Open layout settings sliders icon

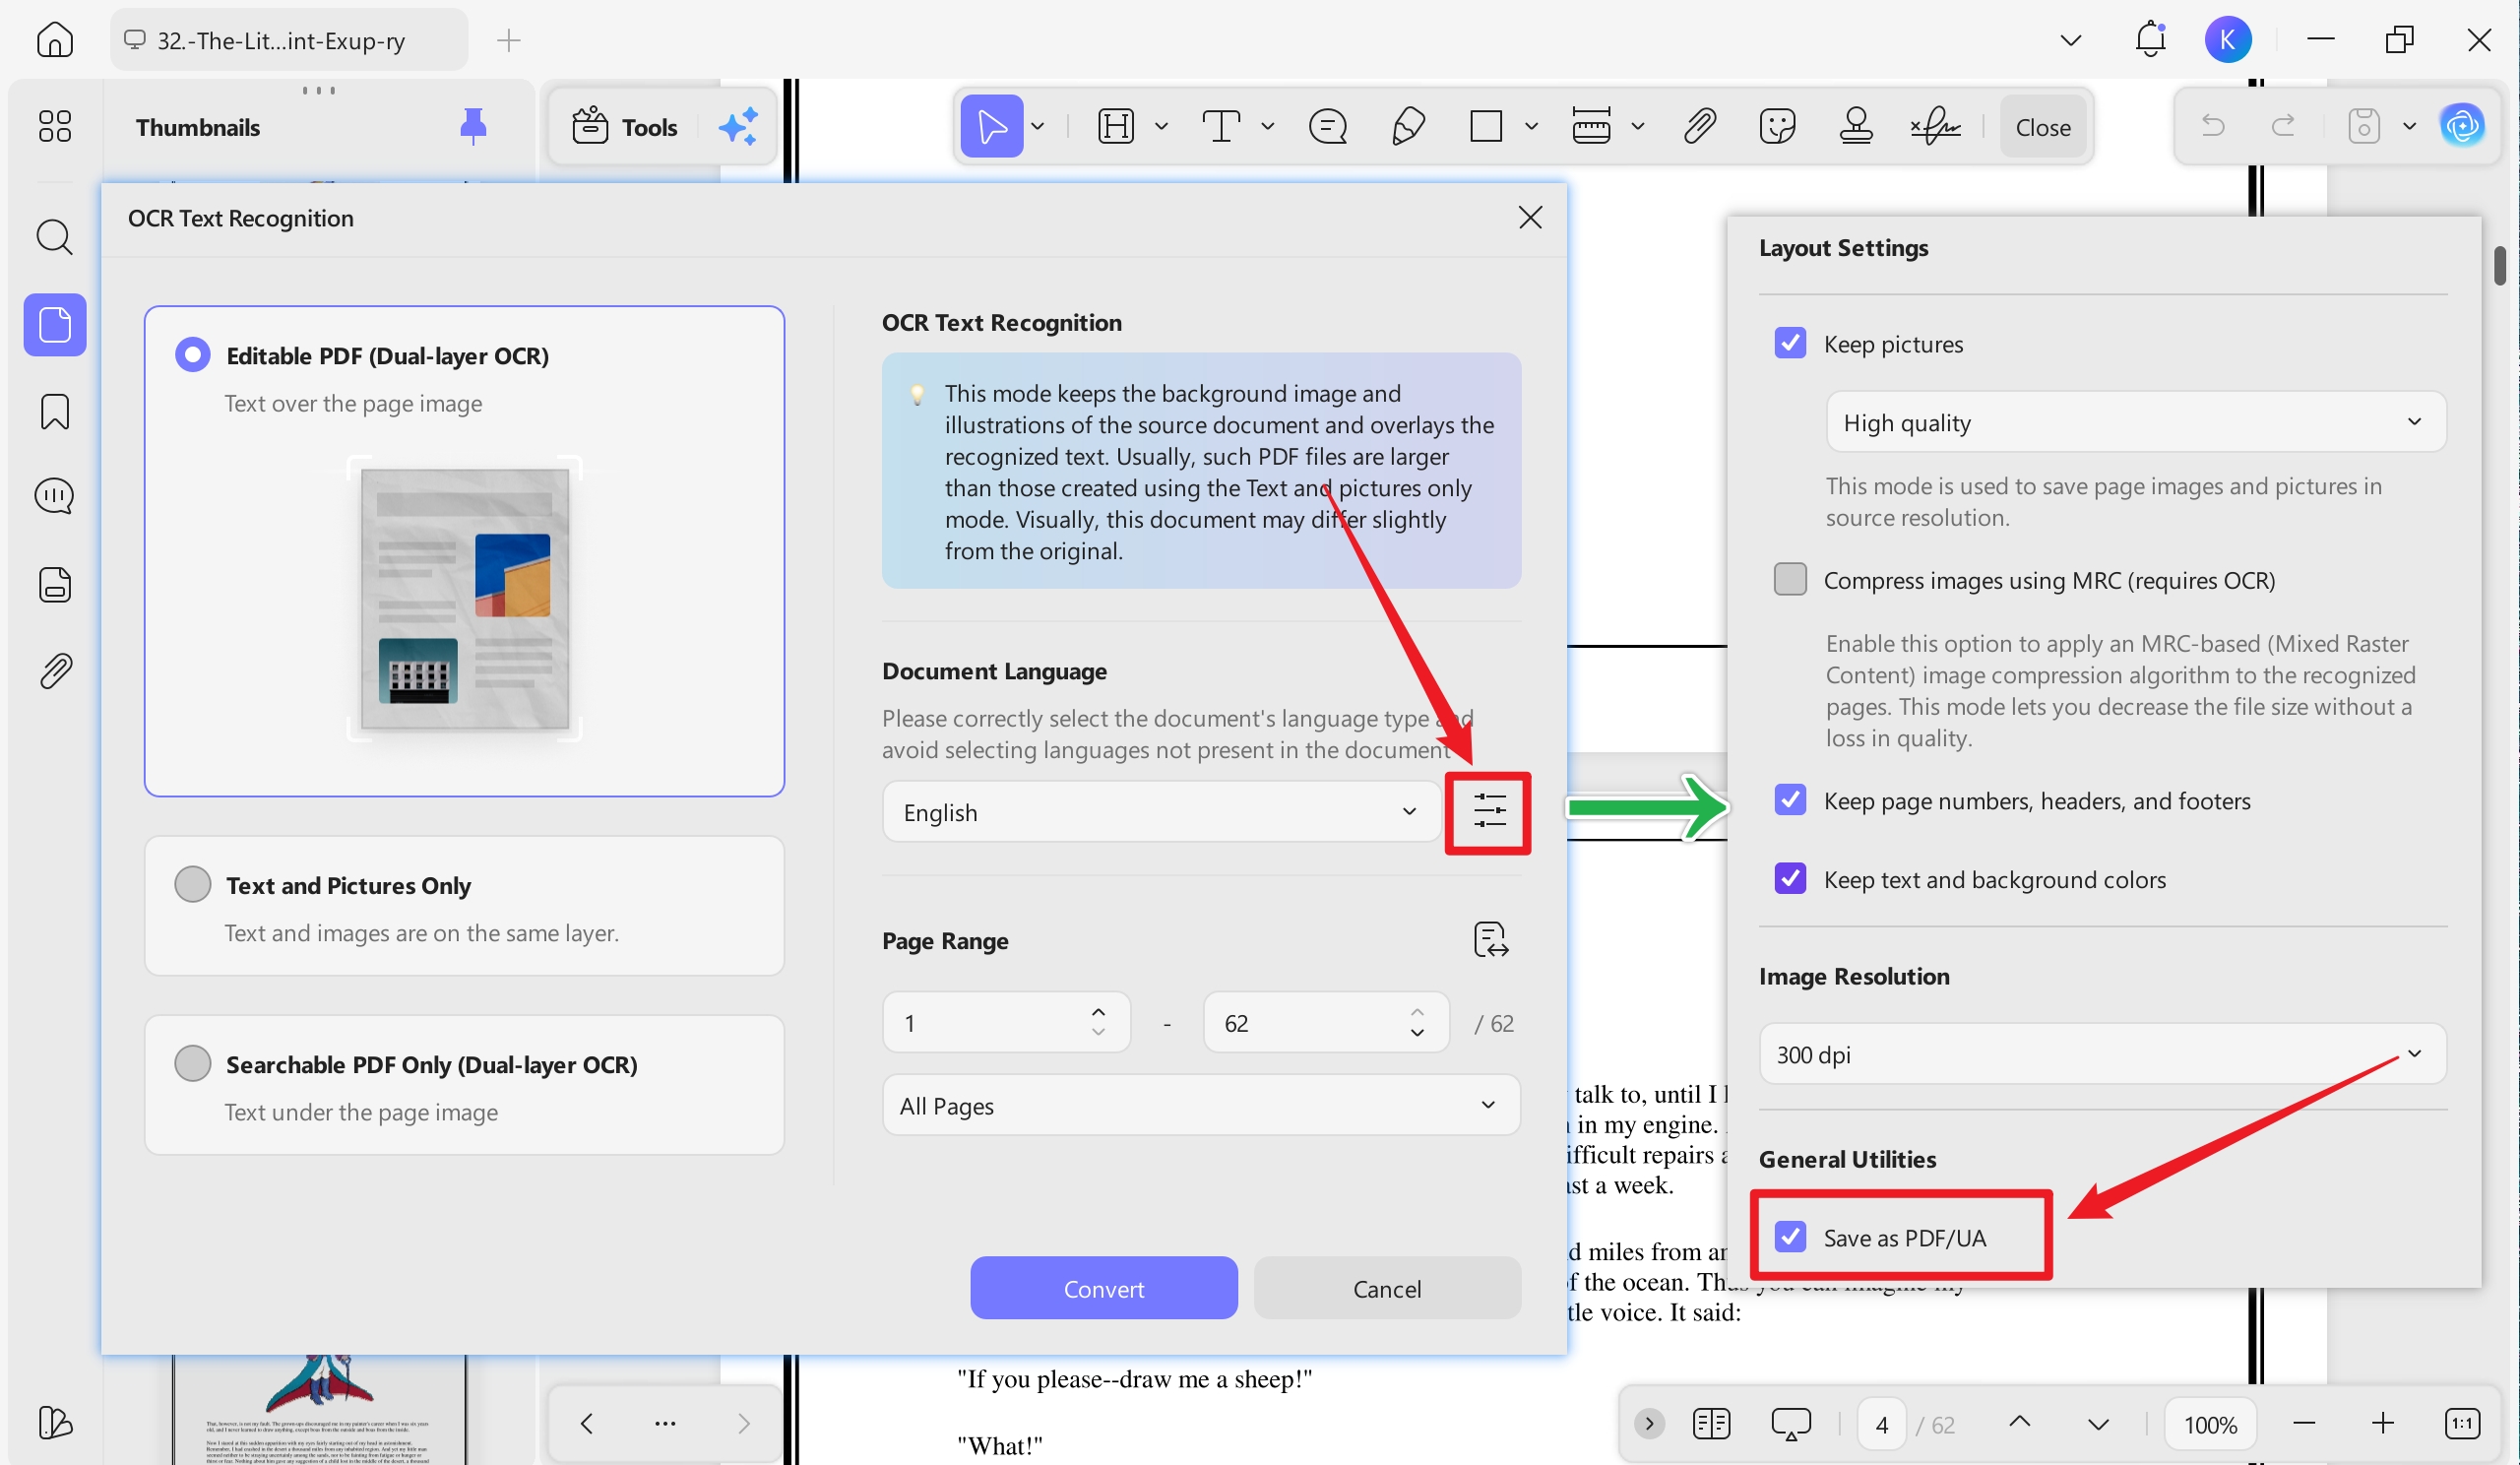coord(1489,811)
